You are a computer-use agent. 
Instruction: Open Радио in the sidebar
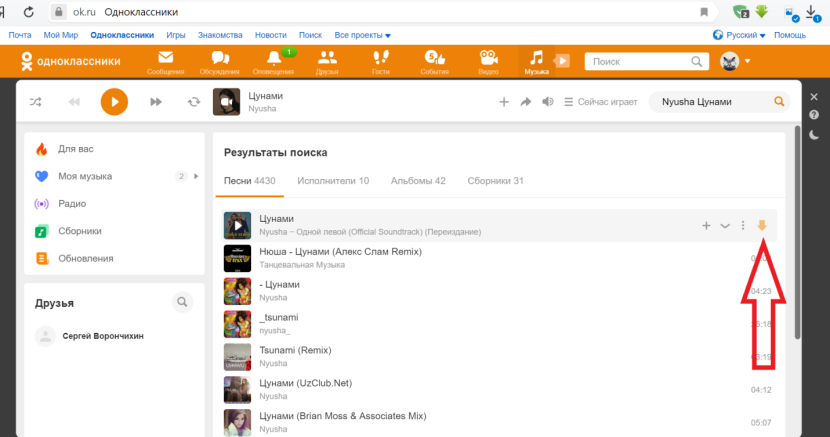pyautogui.click(x=72, y=203)
